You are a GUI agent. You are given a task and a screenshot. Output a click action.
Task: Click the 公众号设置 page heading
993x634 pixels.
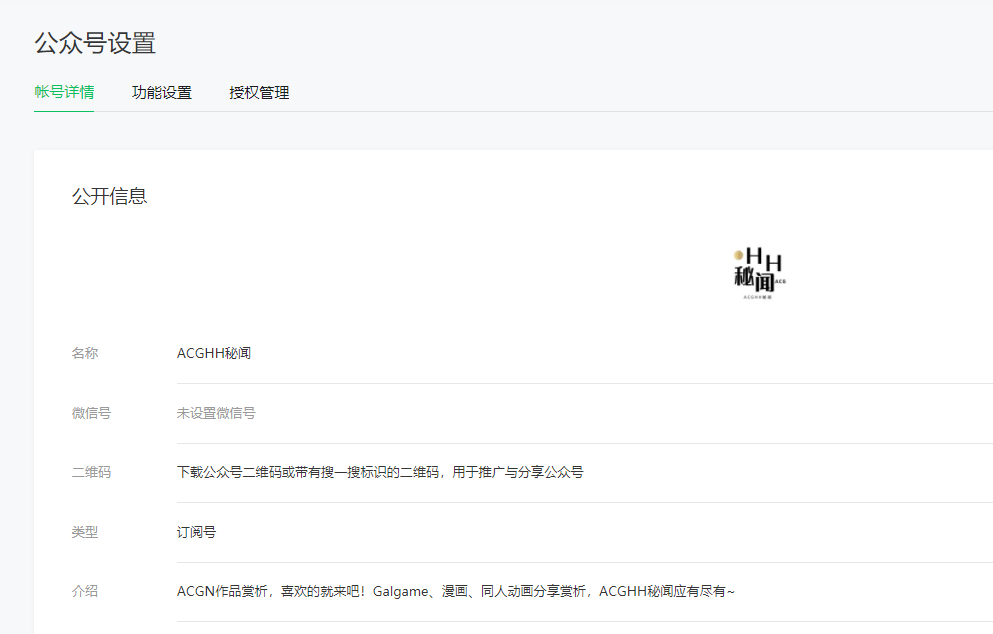tap(95, 43)
